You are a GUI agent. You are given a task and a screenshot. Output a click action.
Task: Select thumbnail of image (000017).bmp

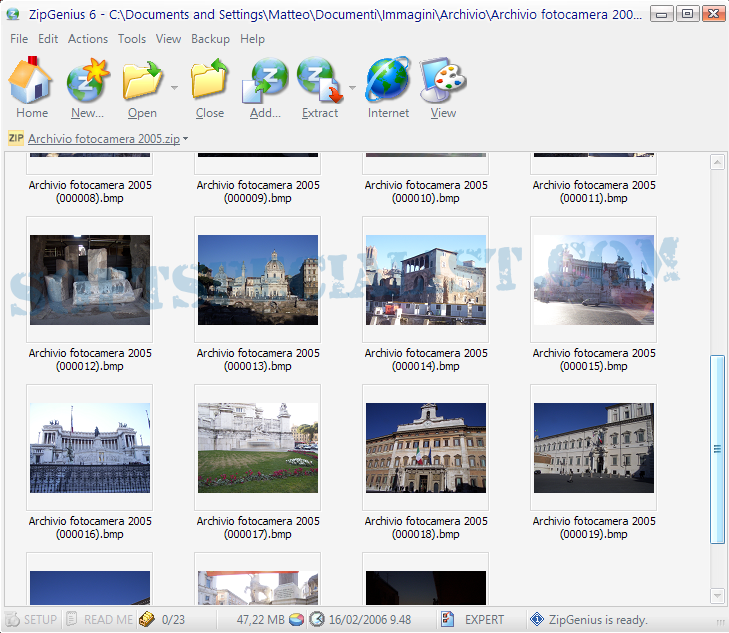click(258, 448)
